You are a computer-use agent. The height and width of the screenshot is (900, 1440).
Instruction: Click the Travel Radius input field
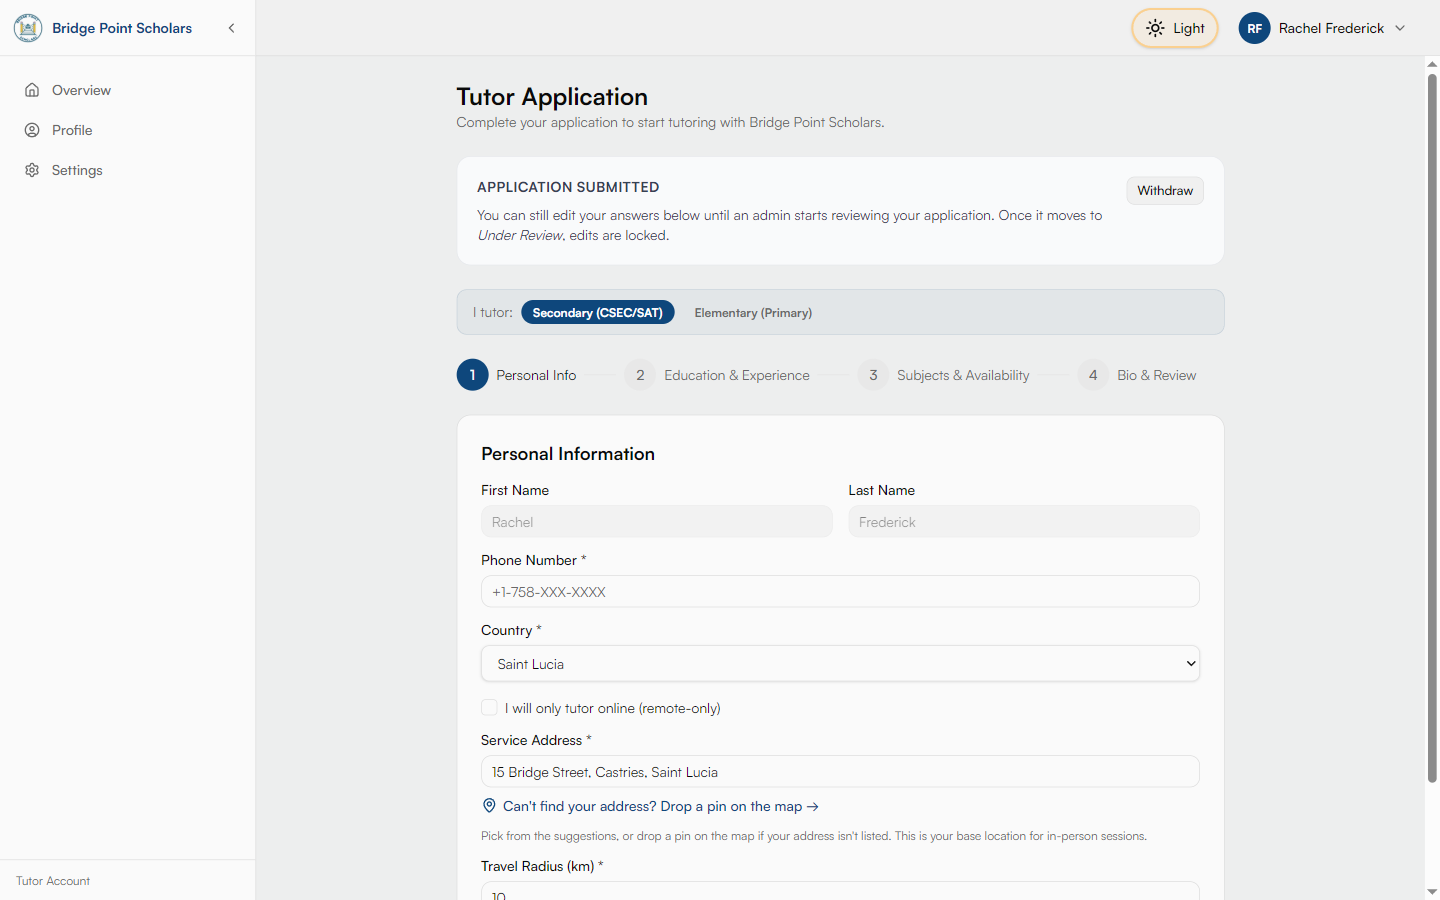point(840,891)
